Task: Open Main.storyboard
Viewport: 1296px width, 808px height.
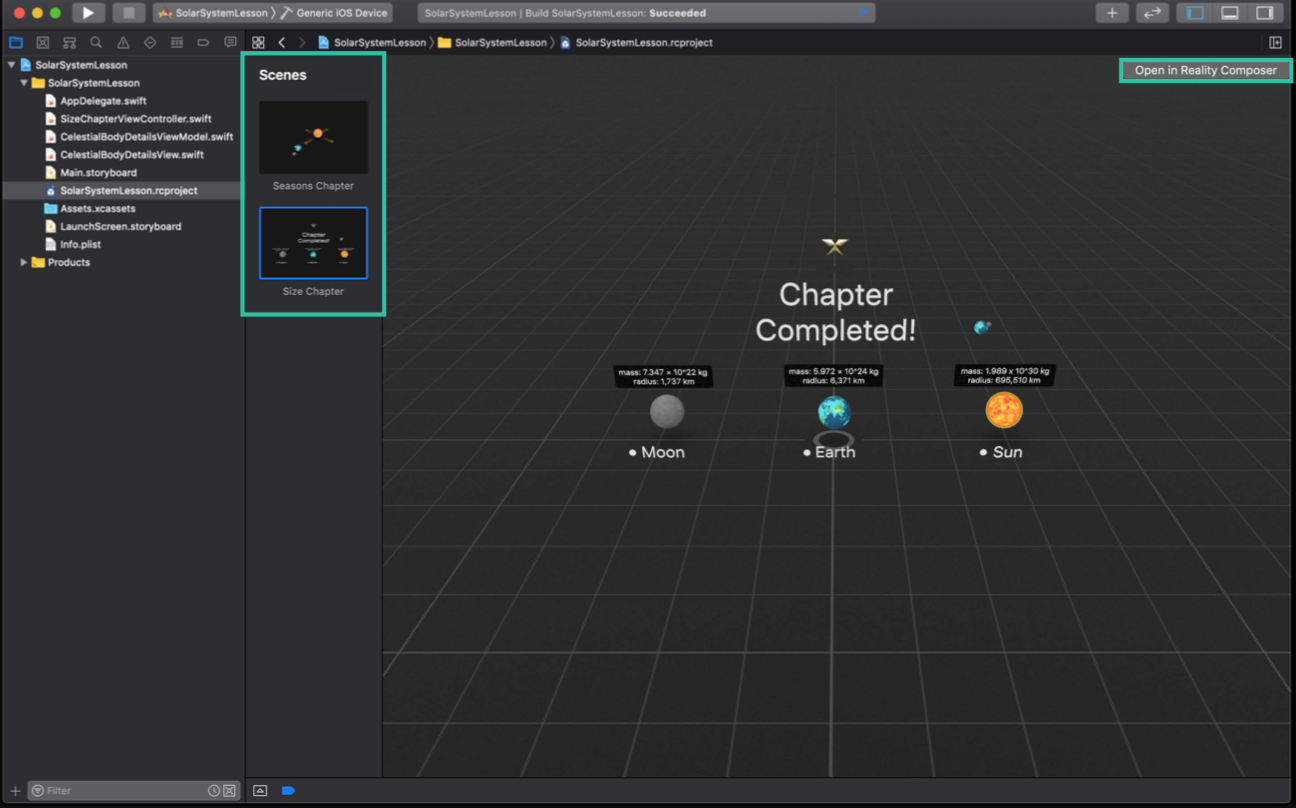Action: coord(98,173)
